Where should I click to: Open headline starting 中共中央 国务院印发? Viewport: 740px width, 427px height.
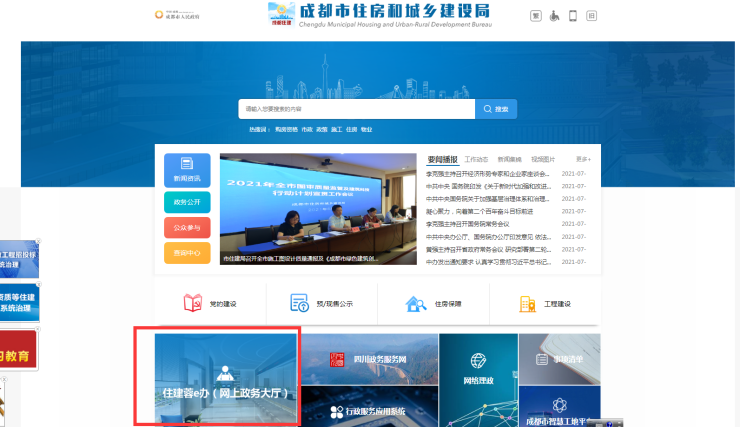pyautogui.click(x=488, y=186)
